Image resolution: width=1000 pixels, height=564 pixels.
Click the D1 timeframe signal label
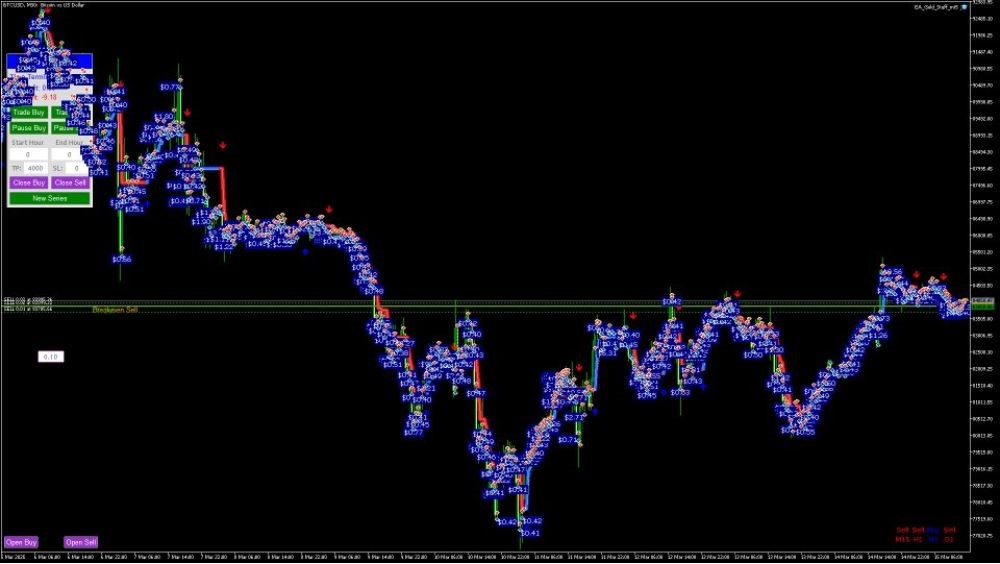coord(949,539)
